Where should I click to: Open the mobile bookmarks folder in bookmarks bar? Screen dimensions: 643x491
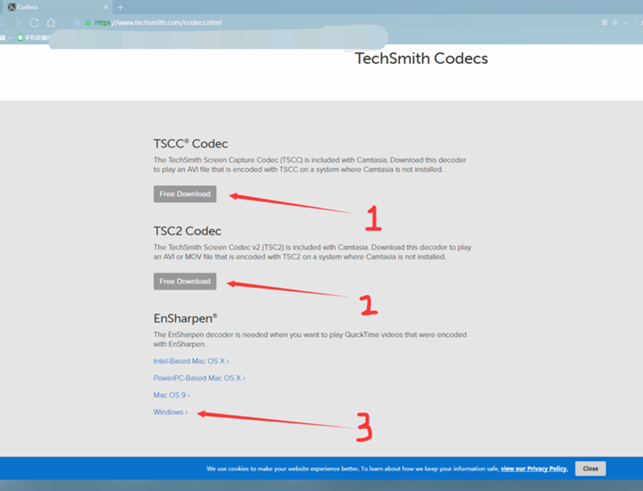(33, 38)
